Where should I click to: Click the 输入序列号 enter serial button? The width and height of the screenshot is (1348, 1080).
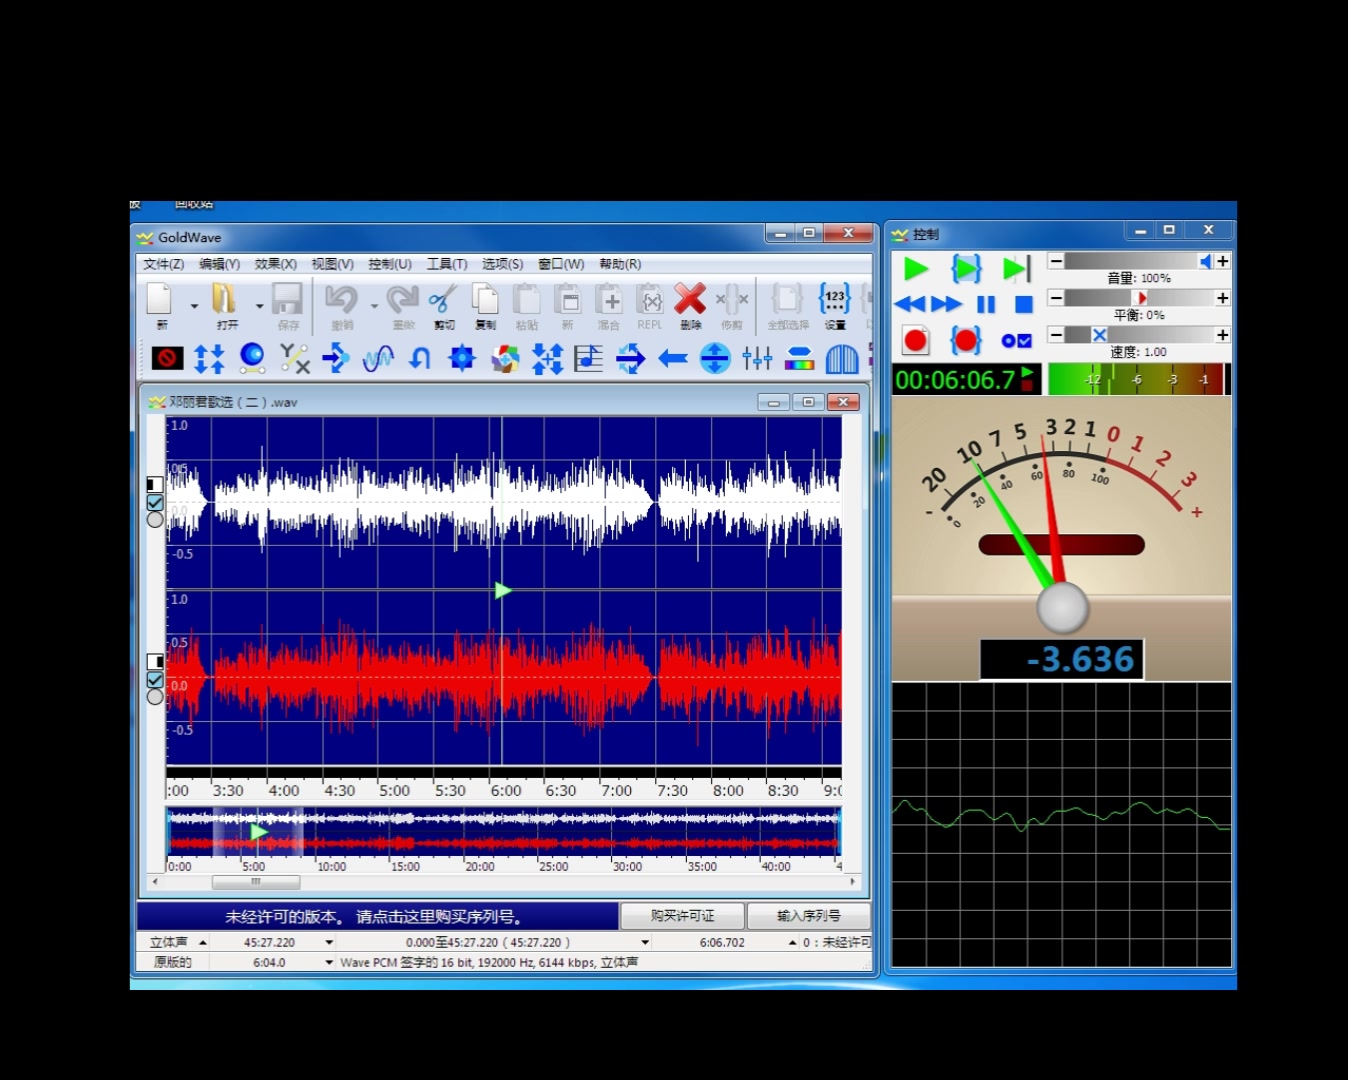point(808,916)
